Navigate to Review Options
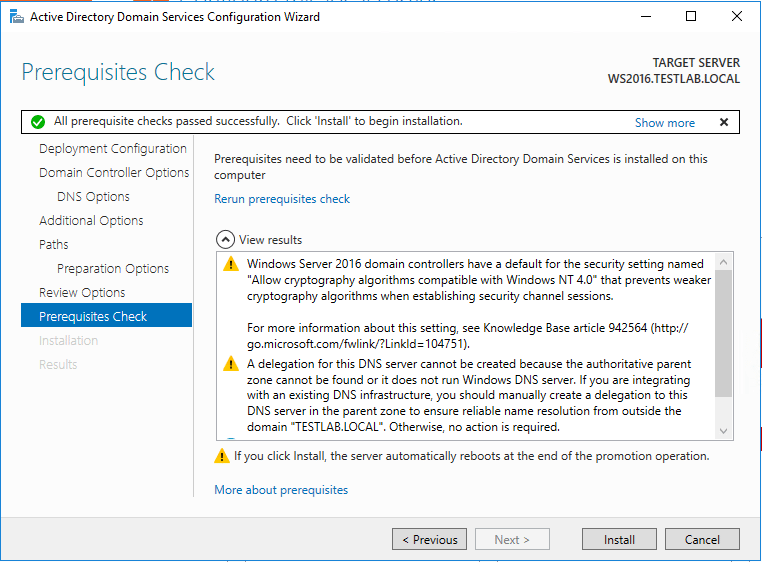 pos(82,293)
